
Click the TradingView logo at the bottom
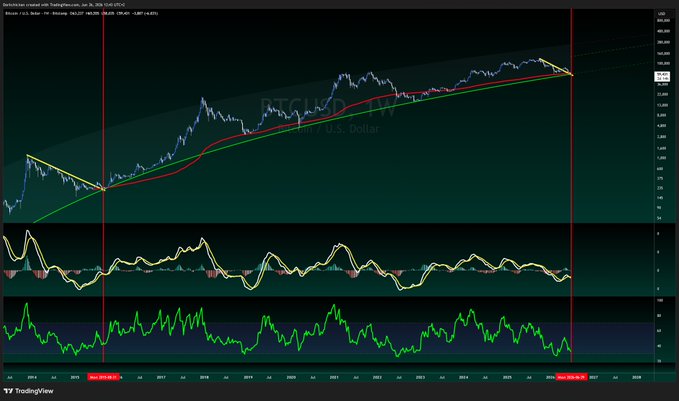pos(29,391)
